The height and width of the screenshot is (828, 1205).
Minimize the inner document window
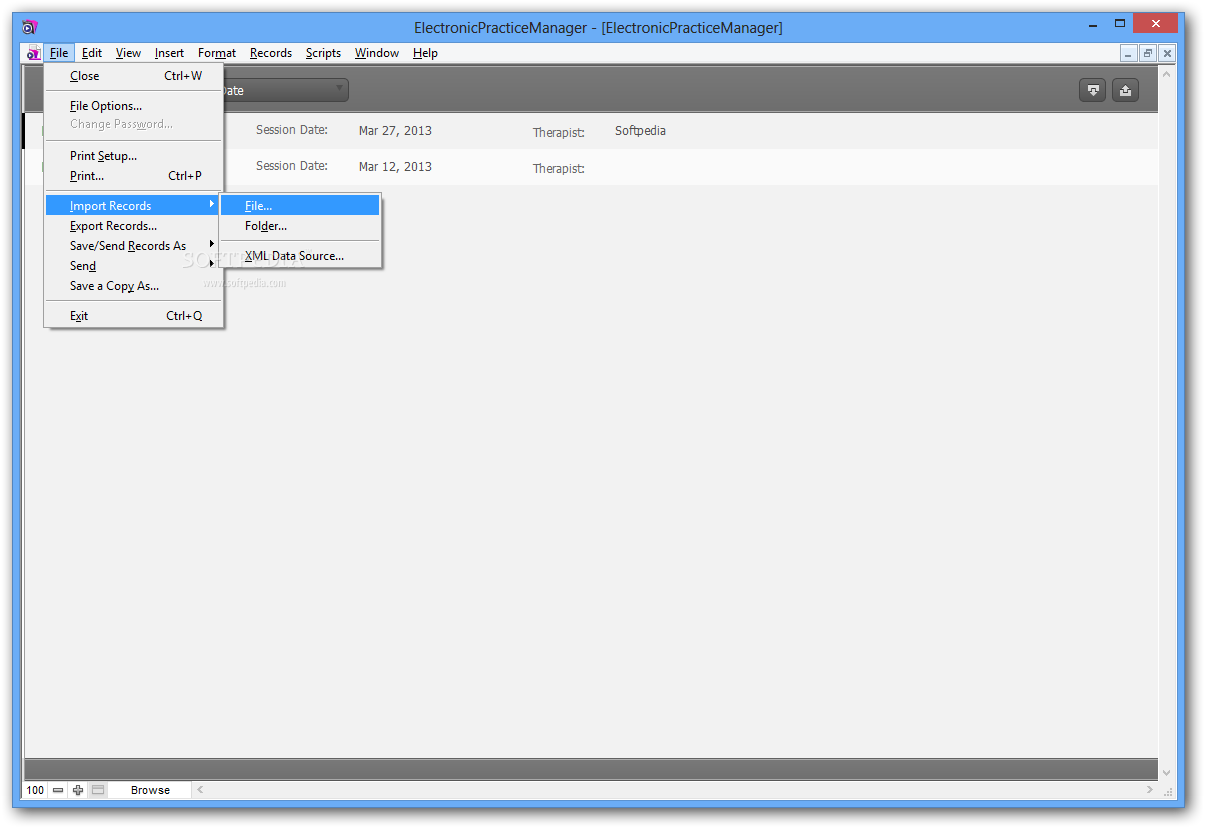click(x=1129, y=54)
